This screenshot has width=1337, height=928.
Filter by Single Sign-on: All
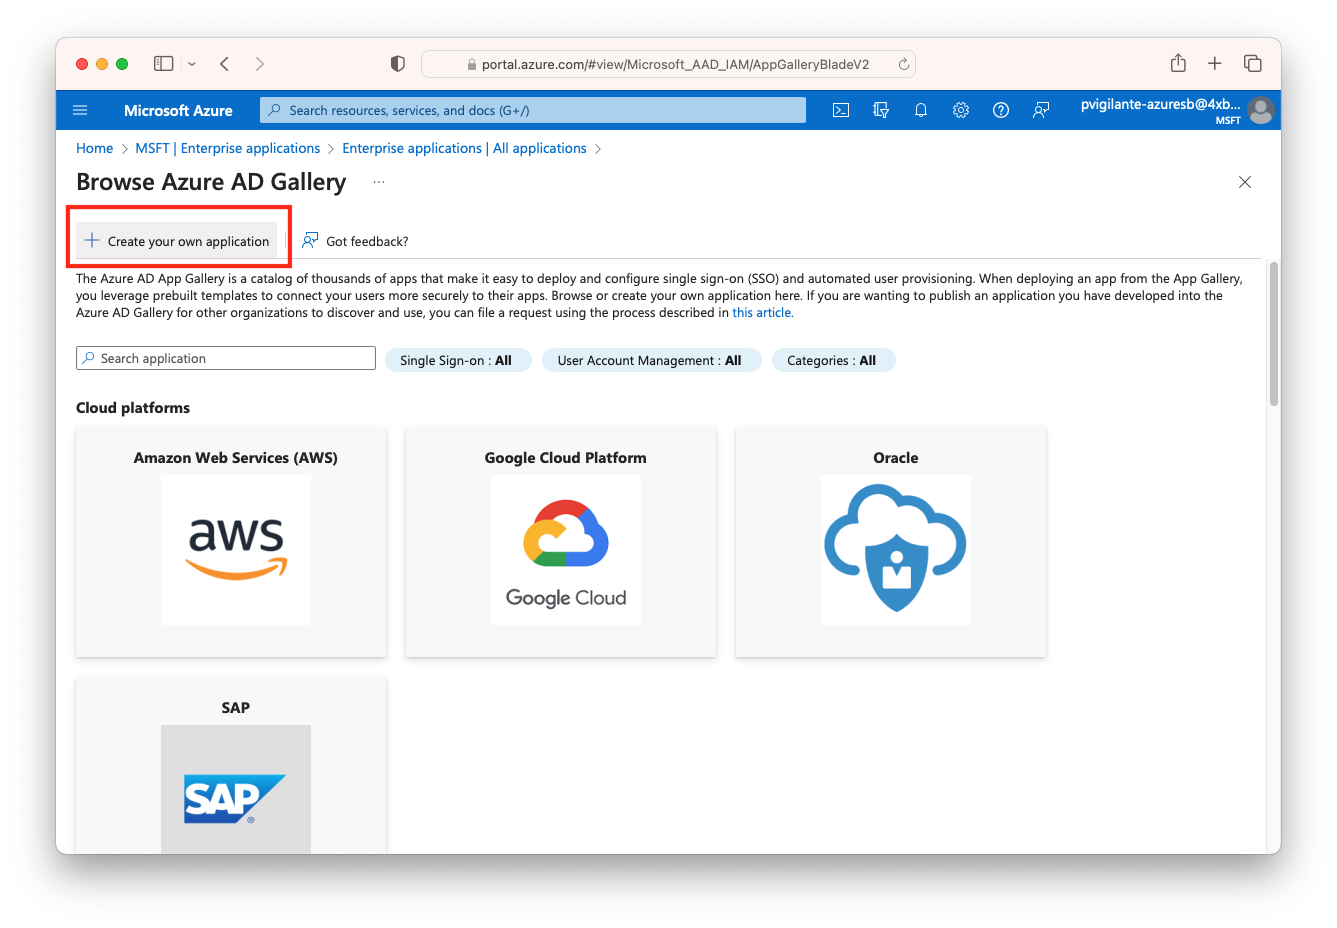tap(458, 360)
